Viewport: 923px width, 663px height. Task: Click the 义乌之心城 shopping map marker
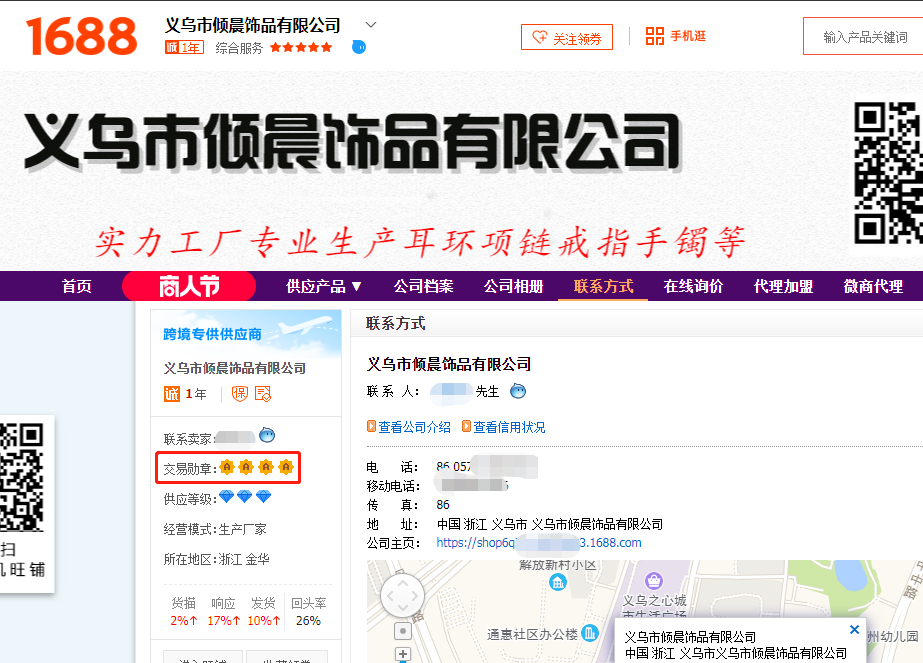coord(654,581)
